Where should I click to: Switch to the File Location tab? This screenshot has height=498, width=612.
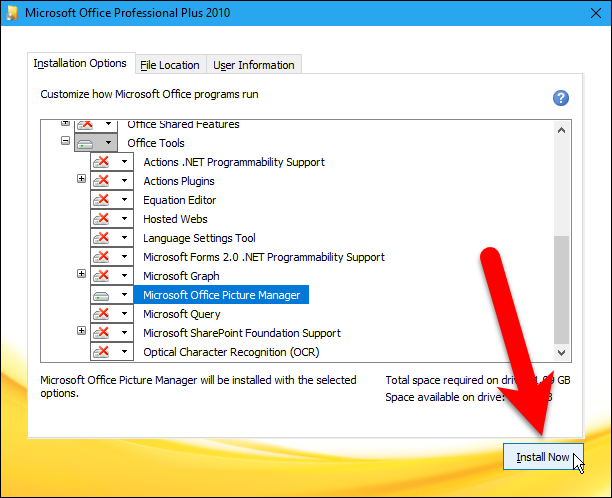tap(170, 65)
